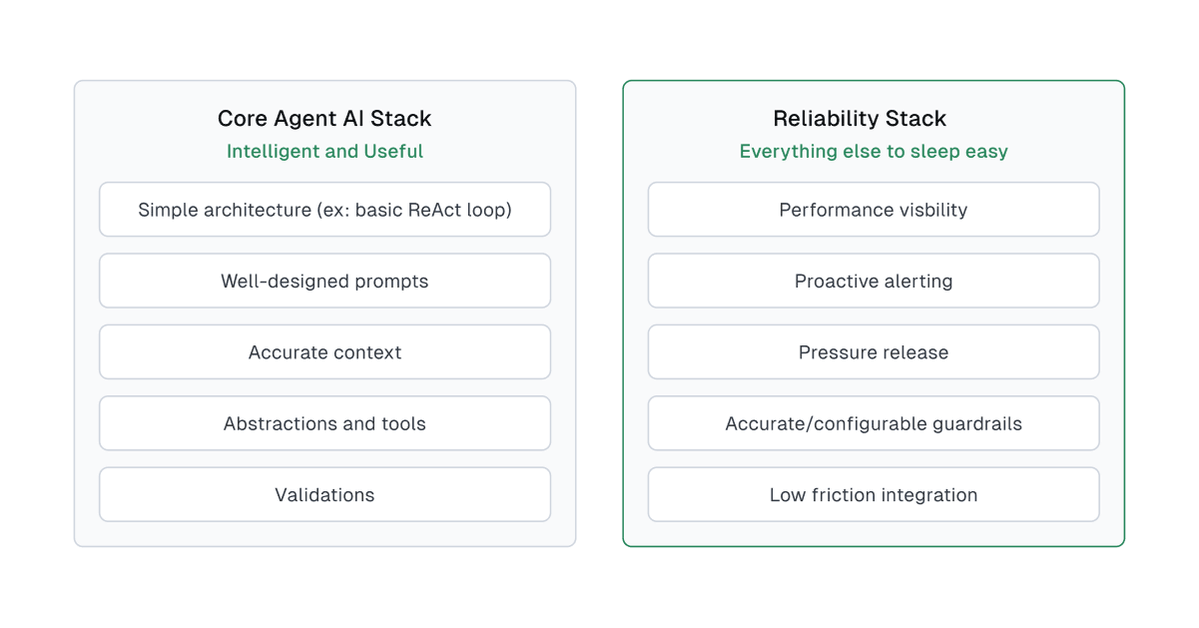Image resolution: width=1199 pixels, height=628 pixels.
Task: Select the green Intelligent and Useful subtitle
Action: (x=324, y=151)
